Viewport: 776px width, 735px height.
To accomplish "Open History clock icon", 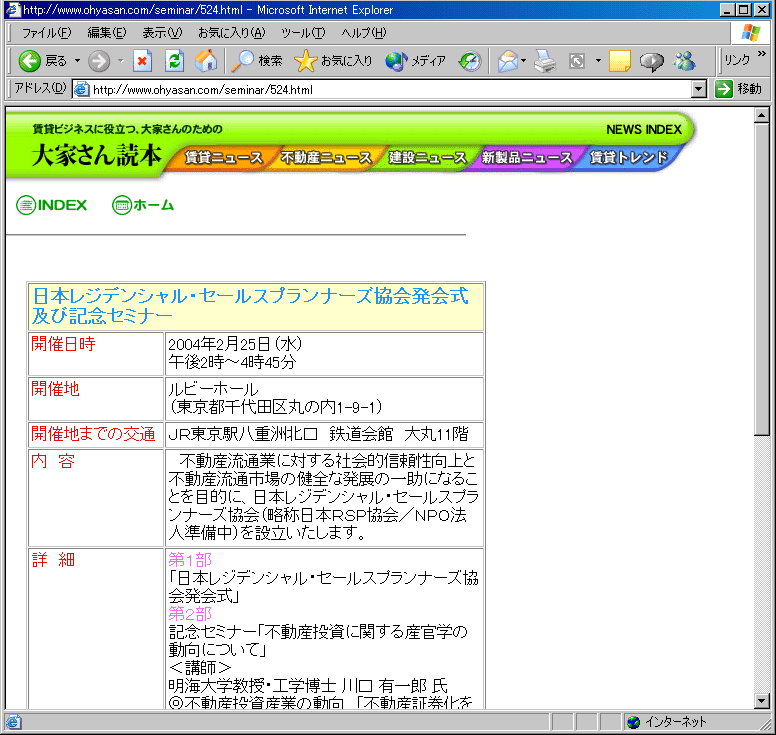I will pyautogui.click(x=470, y=61).
